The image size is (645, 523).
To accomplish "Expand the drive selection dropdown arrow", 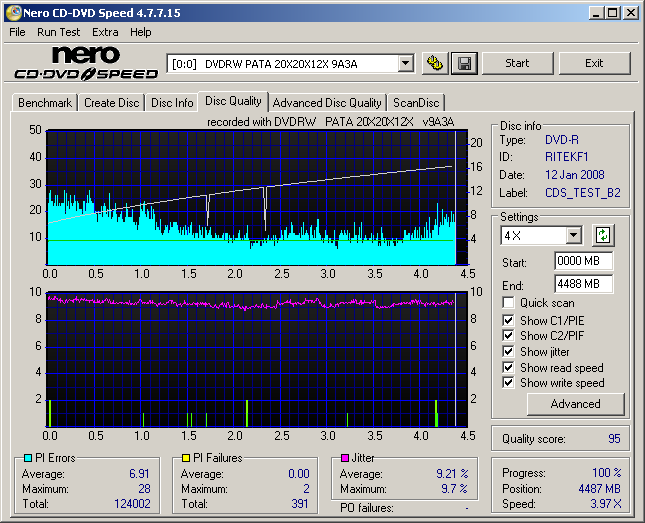I will pos(406,64).
